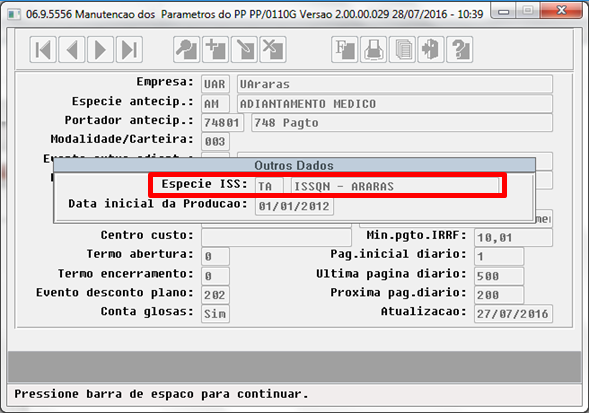Select the ADIANTAMENTO MEDICO field

395,104
